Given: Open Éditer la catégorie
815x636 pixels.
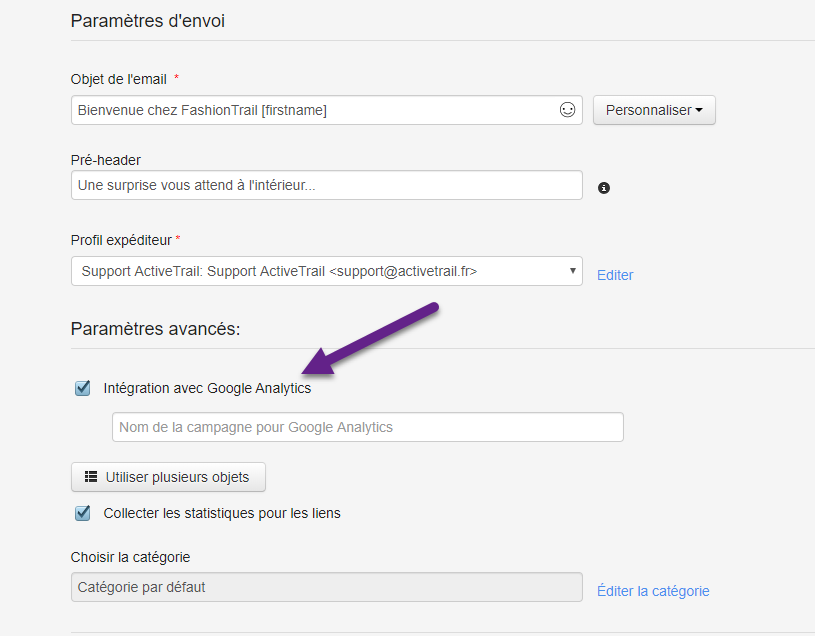Looking at the screenshot, I should [653, 591].
